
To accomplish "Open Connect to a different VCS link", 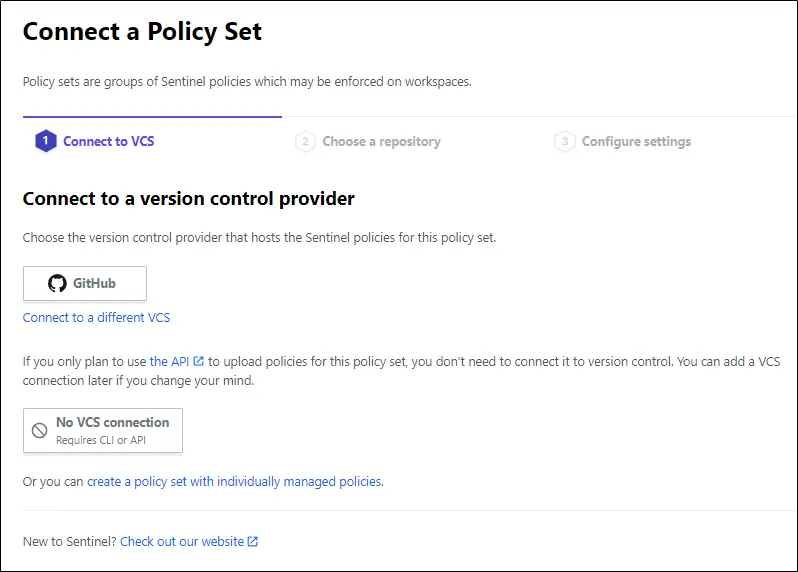I will coord(96,318).
